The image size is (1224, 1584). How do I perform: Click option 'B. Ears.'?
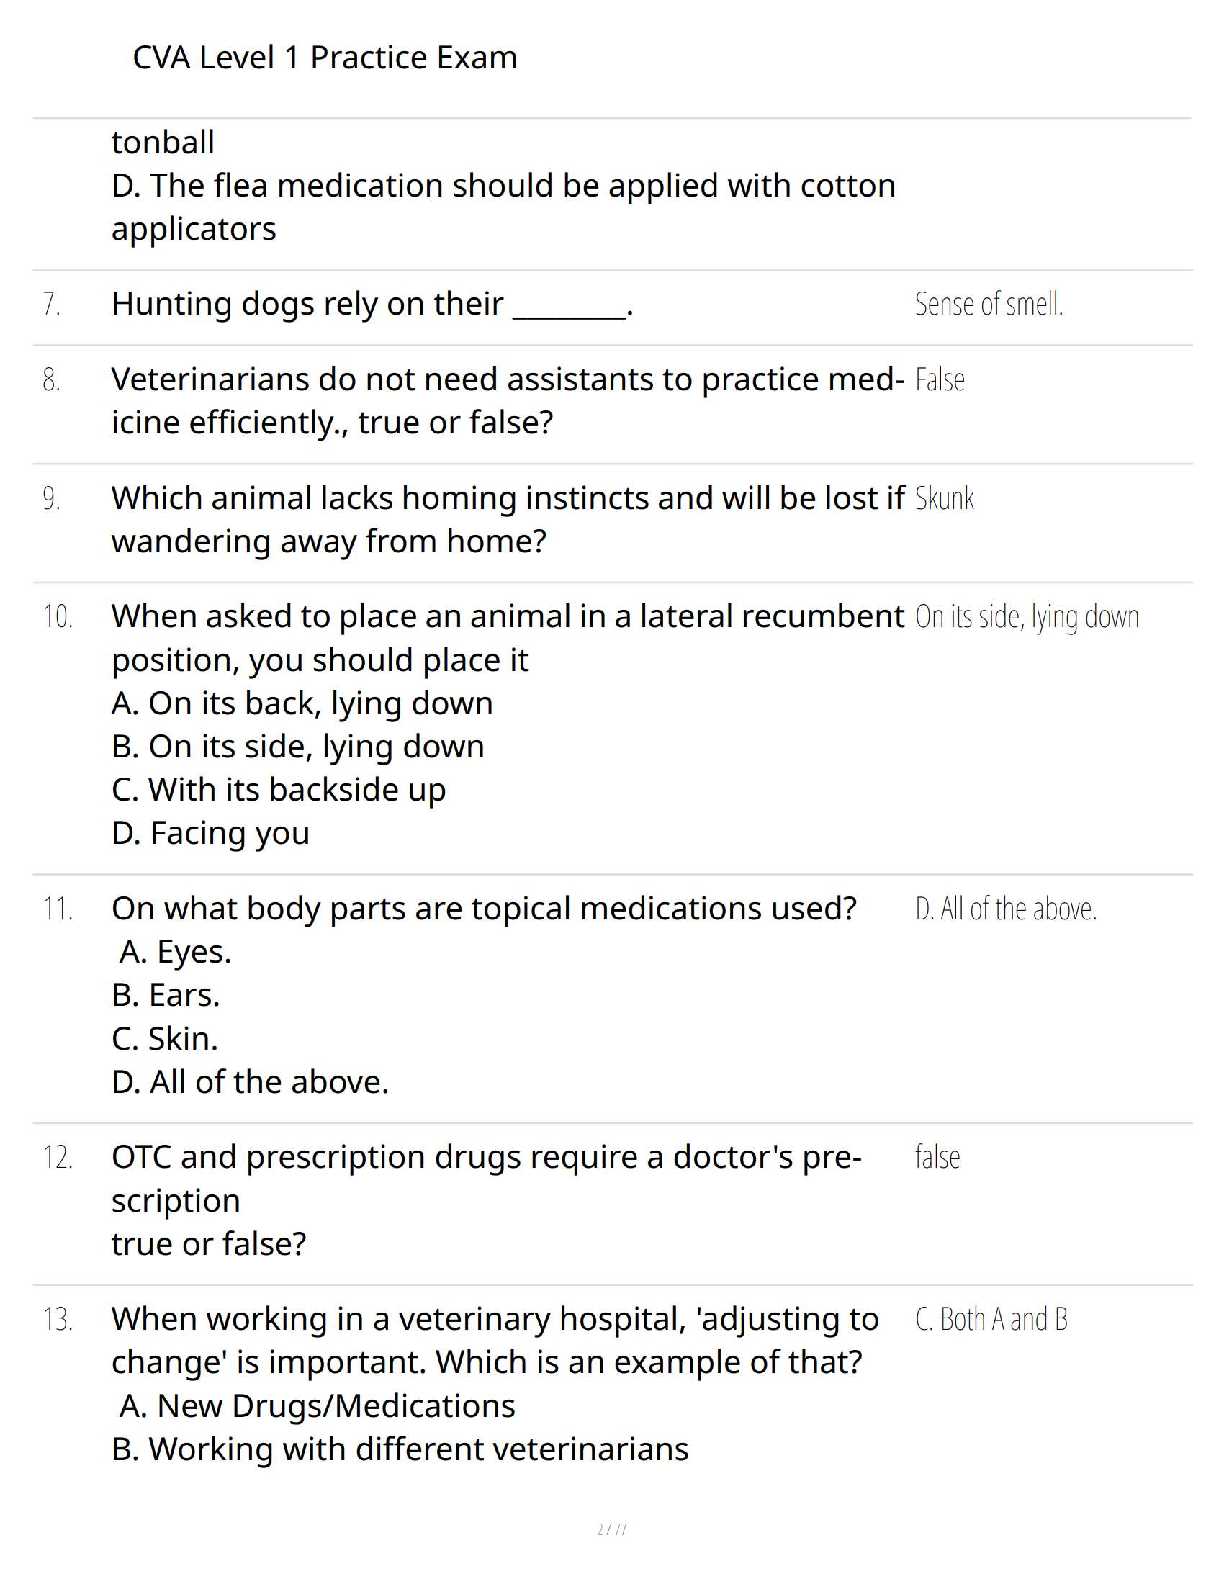(166, 995)
